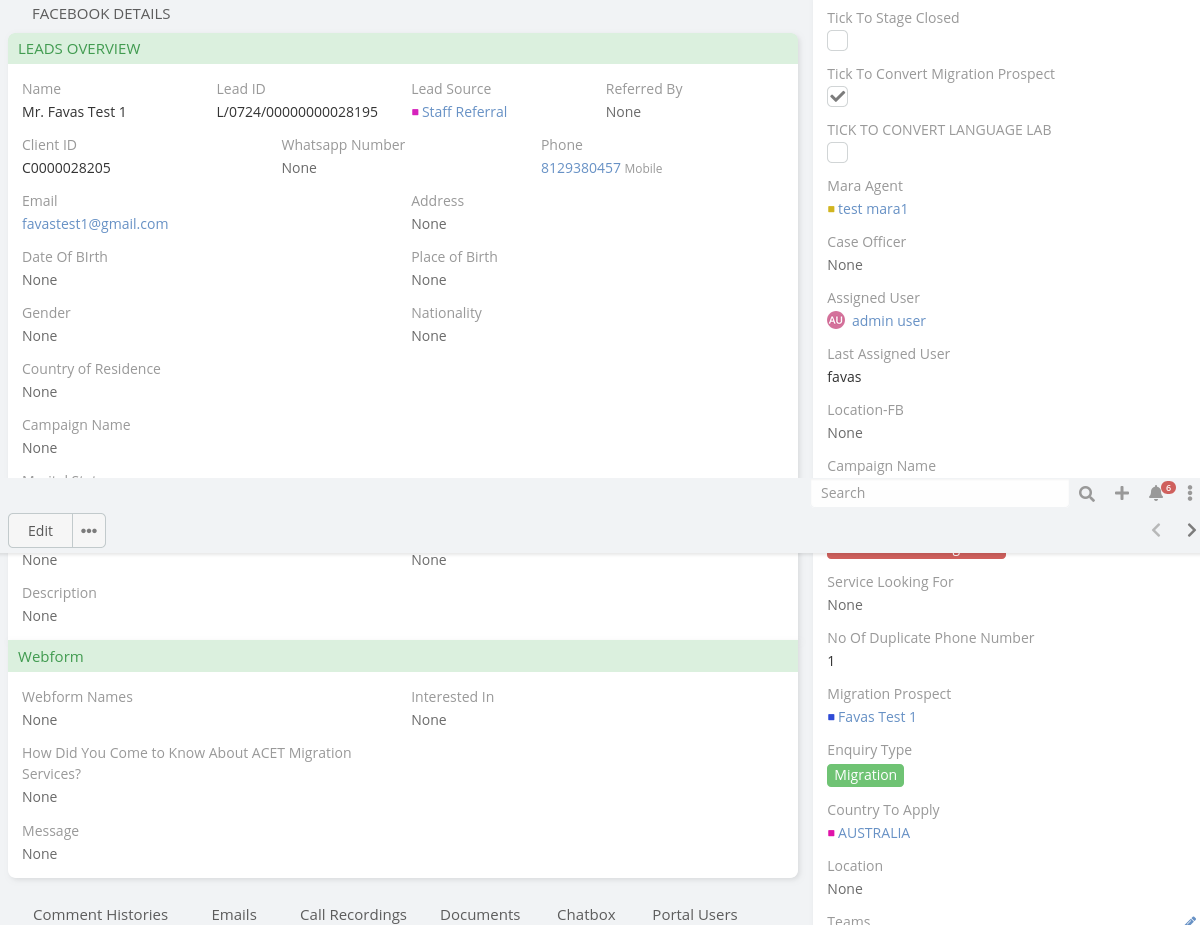
Task: Open dropdown next to Edit button
Action: pos(89,531)
